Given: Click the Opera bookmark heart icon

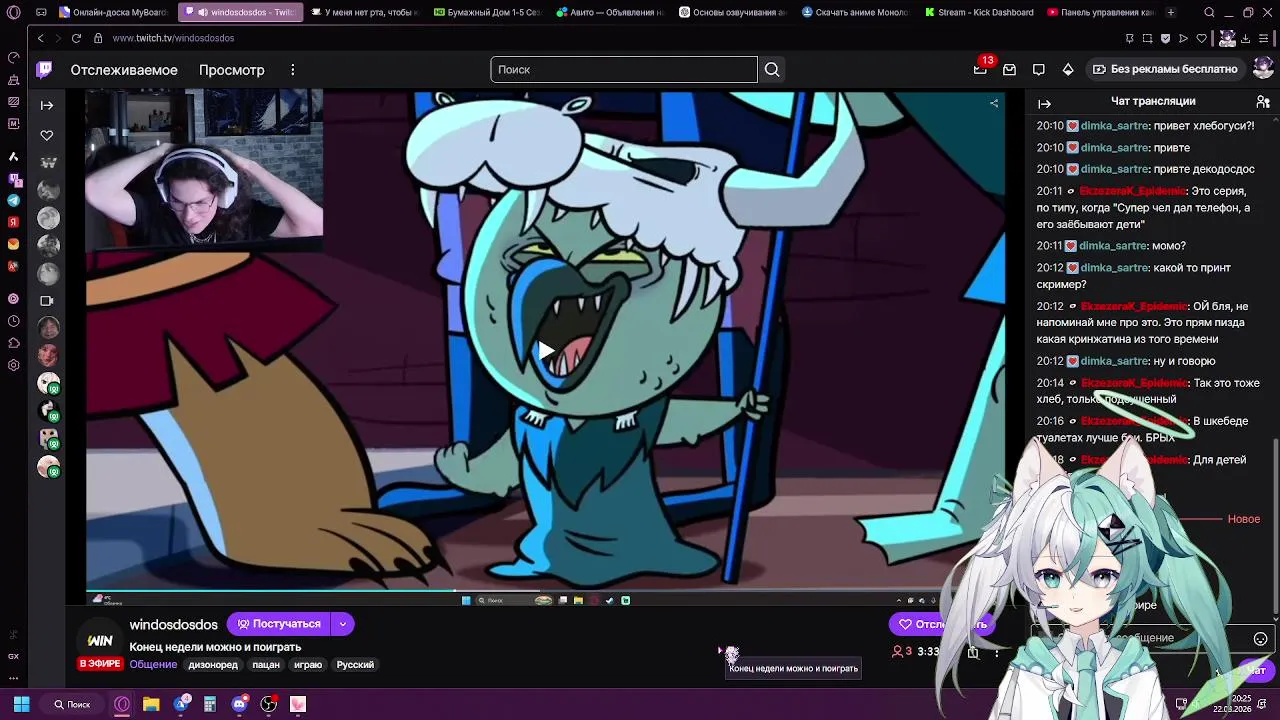Looking at the screenshot, I should [1201, 38].
